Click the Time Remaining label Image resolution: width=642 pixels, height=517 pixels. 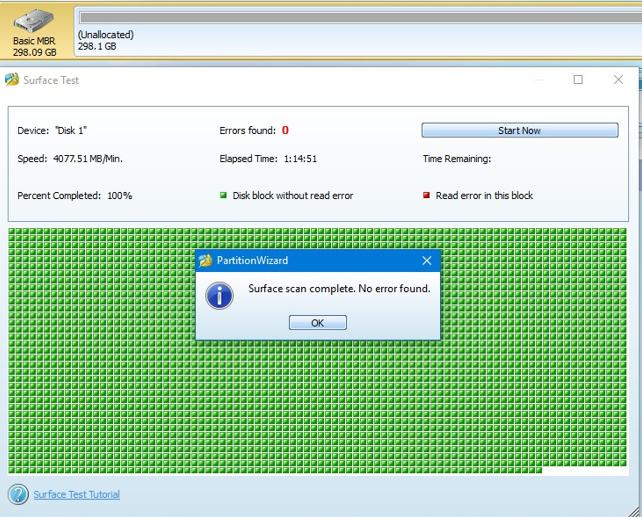(457, 159)
